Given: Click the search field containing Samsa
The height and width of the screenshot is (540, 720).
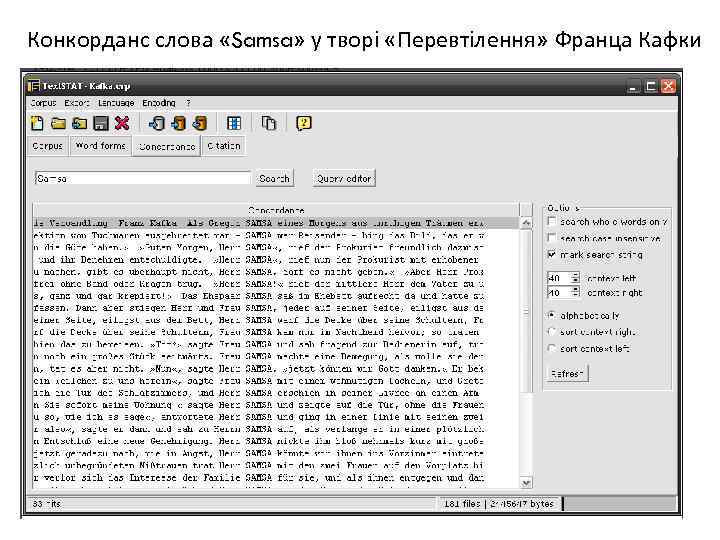Looking at the screenshot, I should (x=143, y=178).
